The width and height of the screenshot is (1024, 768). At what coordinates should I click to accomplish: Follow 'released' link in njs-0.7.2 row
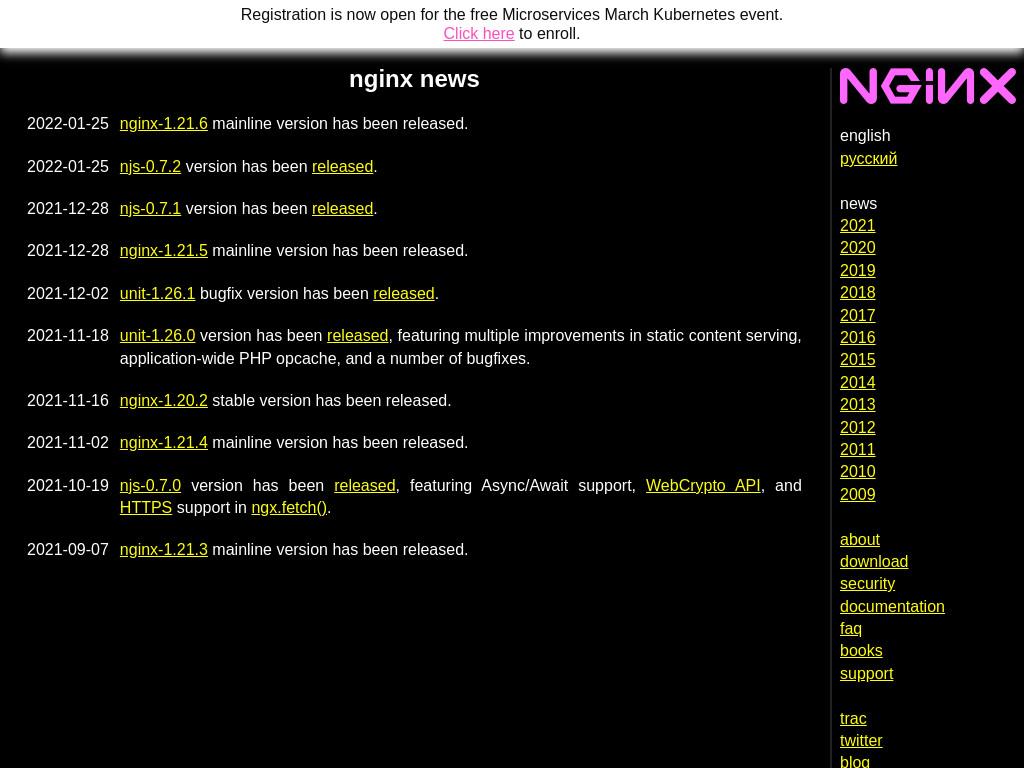[342, 167]
